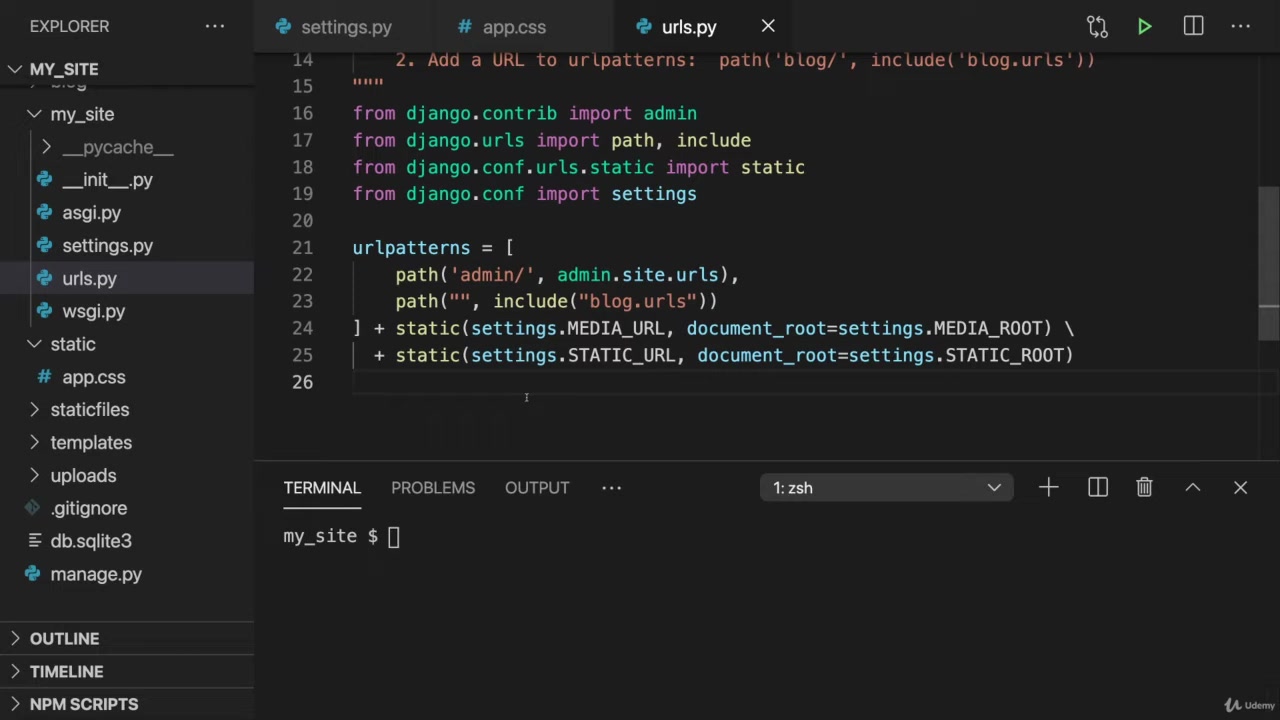Open editor More Actions ellipsis menu
This screenshot has width=1280, height=720.
[1240, 27]
